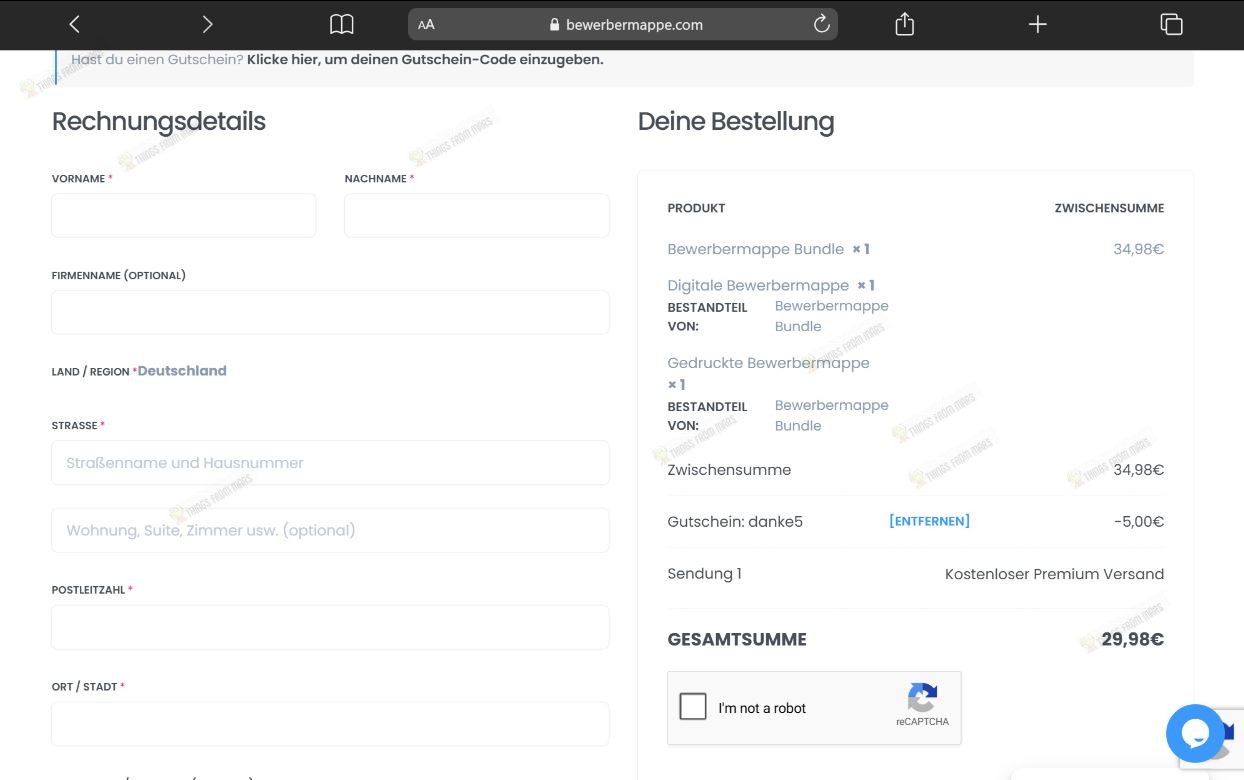Open the blue chat bubble widget
This screenshot has height=780, width=1244.
(1195, 734)
